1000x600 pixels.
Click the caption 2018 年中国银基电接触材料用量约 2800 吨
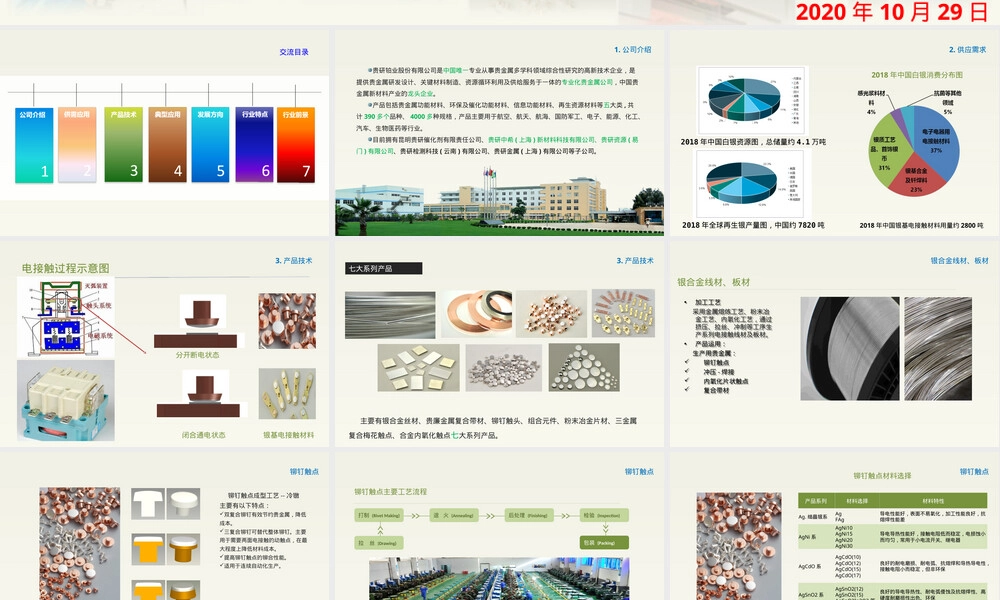pyautogui.click(x=921, y=225)
